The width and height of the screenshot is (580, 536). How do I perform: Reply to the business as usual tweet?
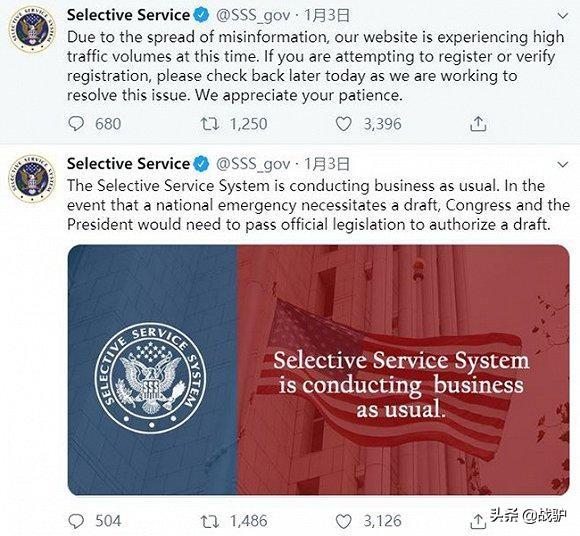pos(77,521)
